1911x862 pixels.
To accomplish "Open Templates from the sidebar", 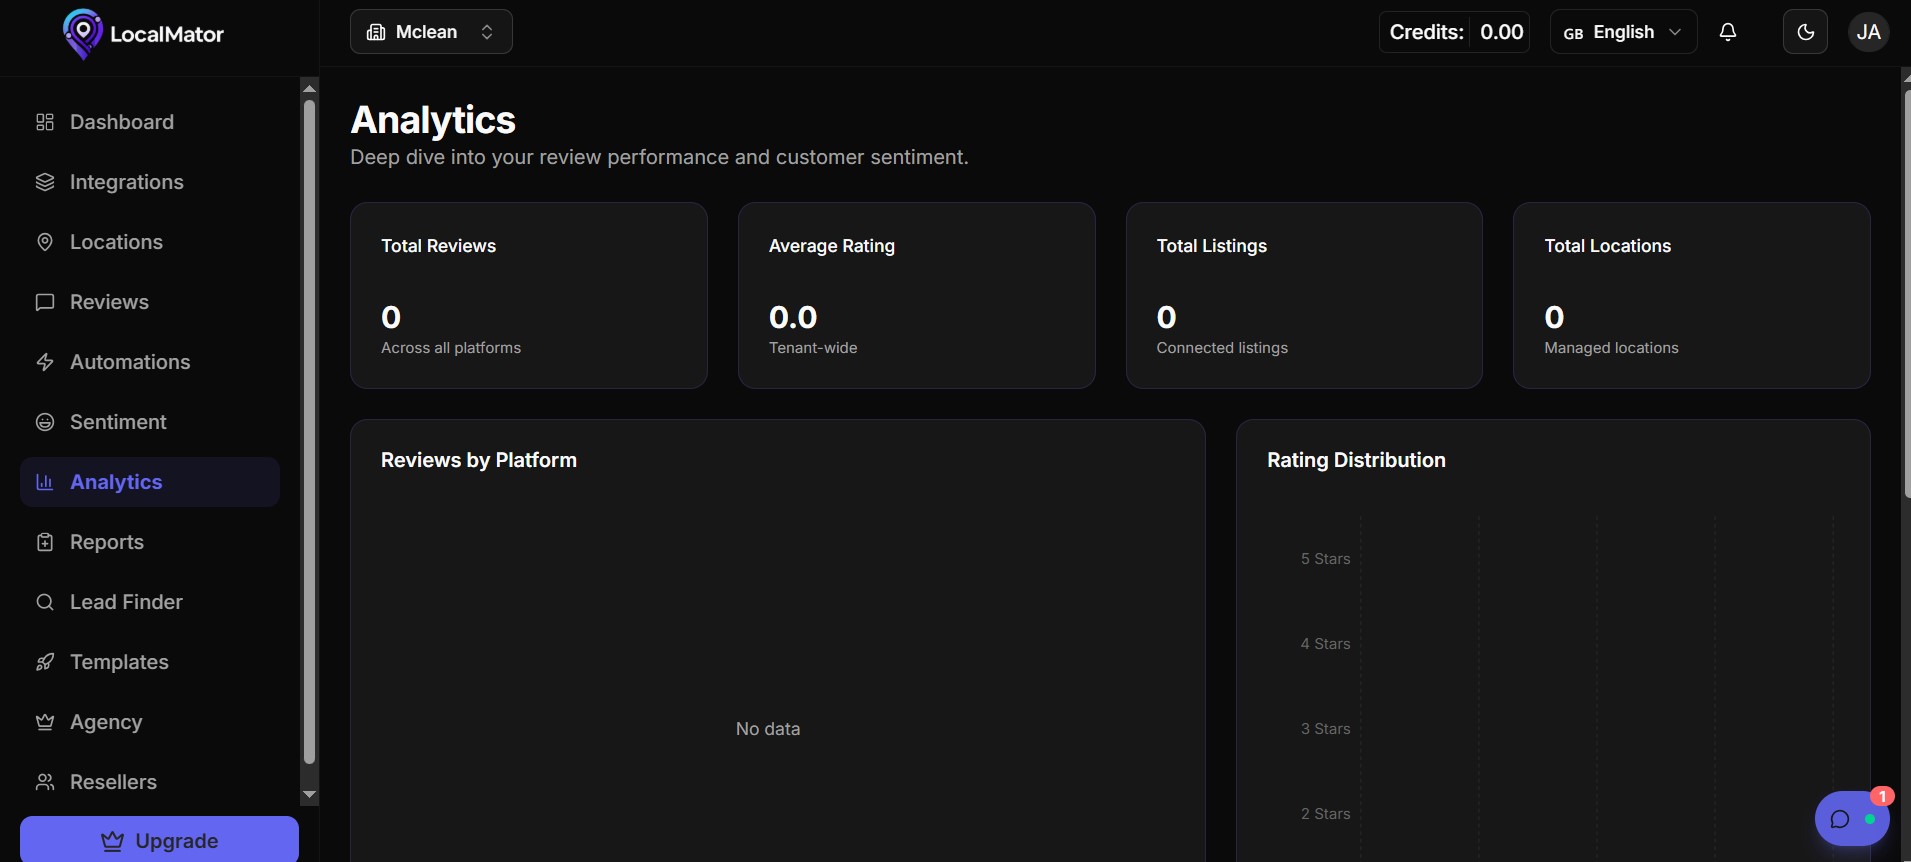I will 150,662.
